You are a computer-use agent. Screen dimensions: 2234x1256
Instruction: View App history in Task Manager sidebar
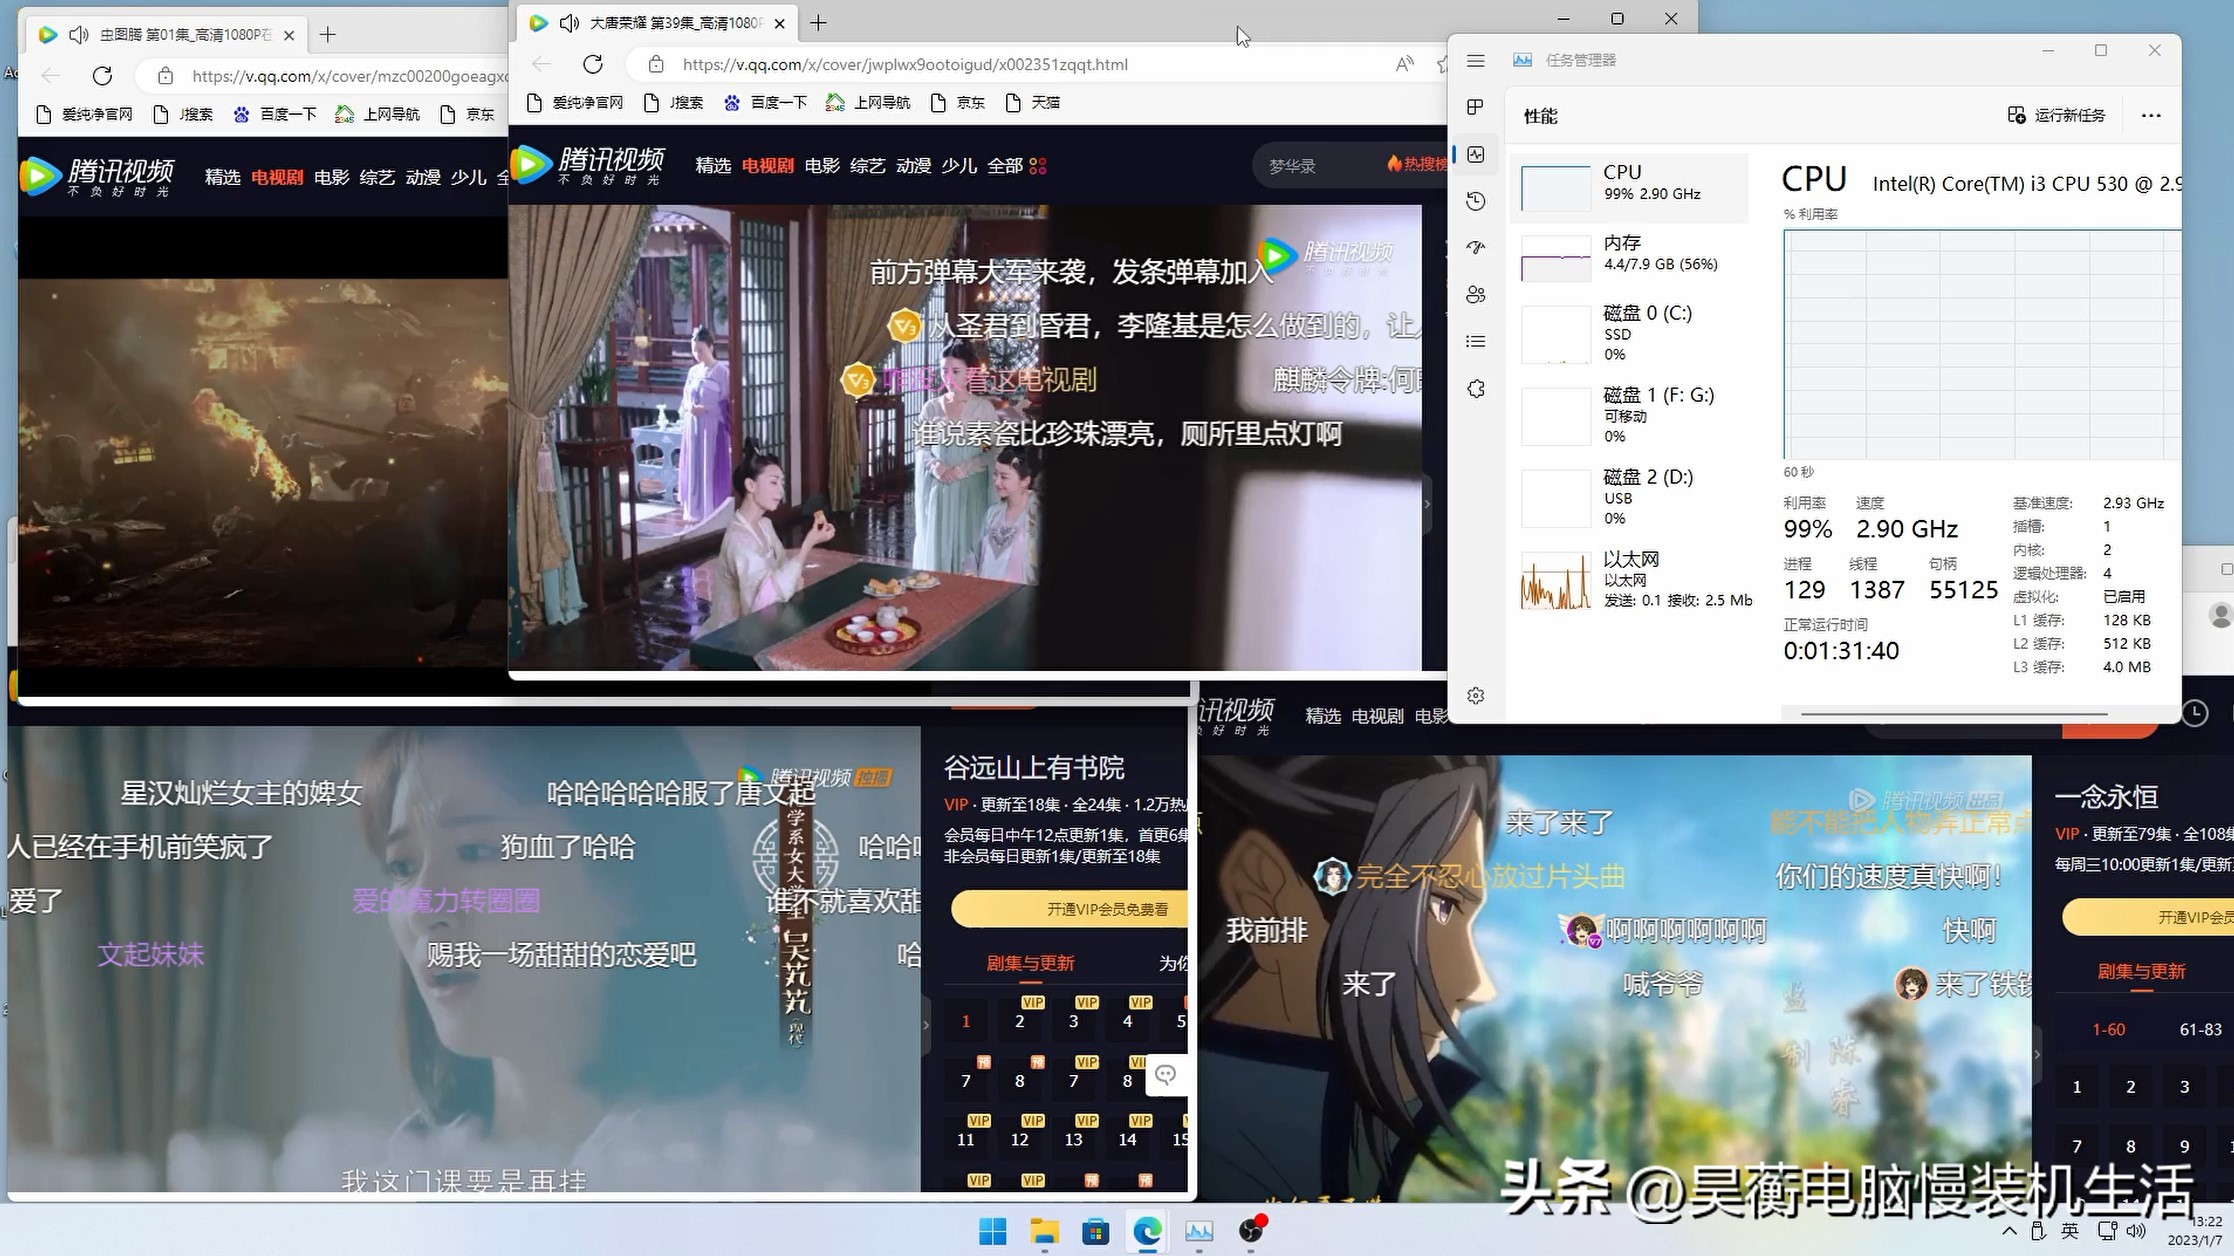pyautogui.click(x=1476, y=201)
